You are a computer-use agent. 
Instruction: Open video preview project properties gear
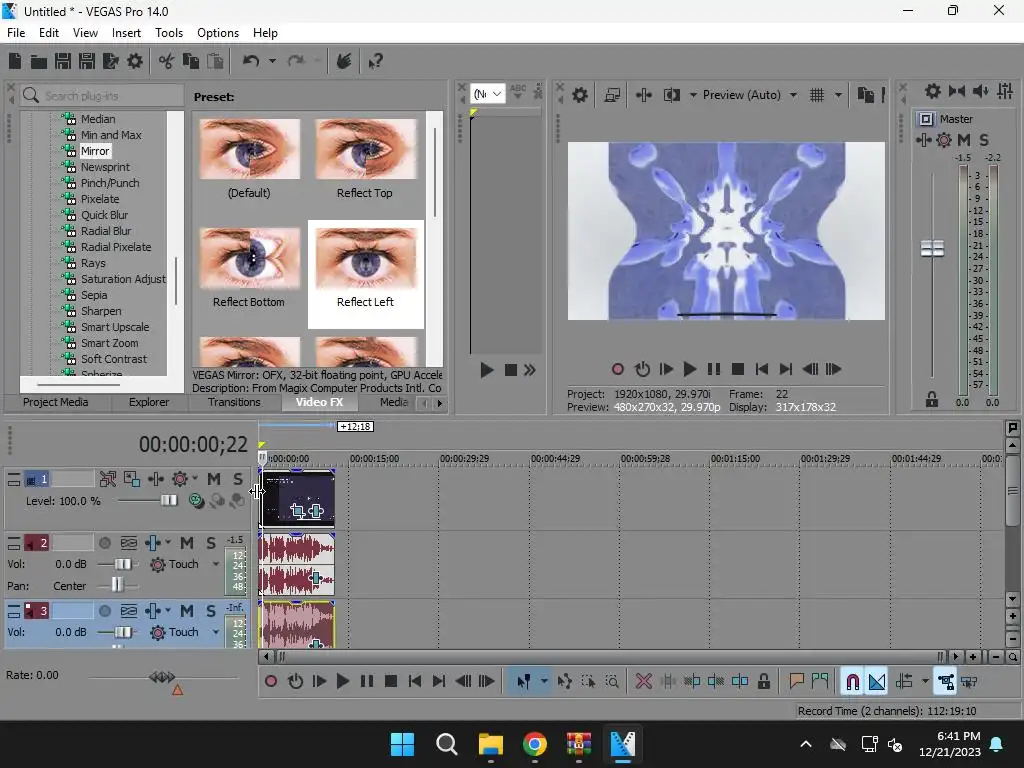point(579,95)
